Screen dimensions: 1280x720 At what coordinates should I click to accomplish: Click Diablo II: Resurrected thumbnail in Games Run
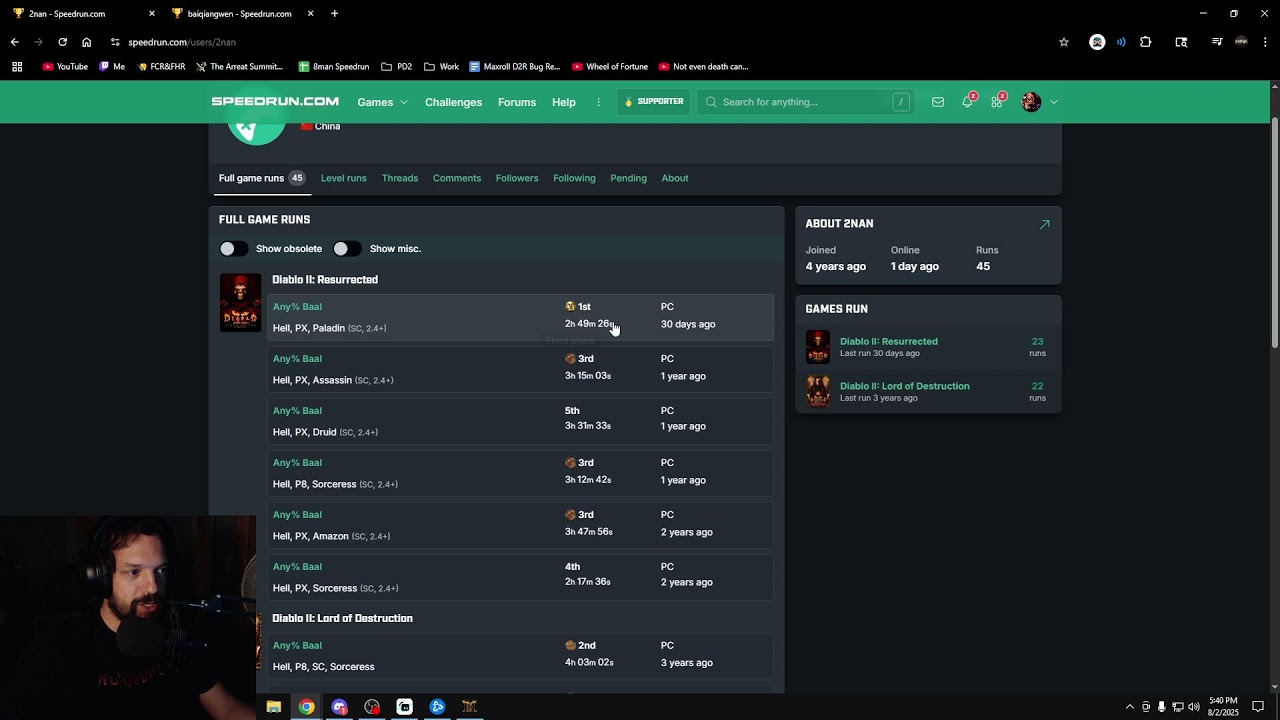pyautogui.click(x=818, y=347)
